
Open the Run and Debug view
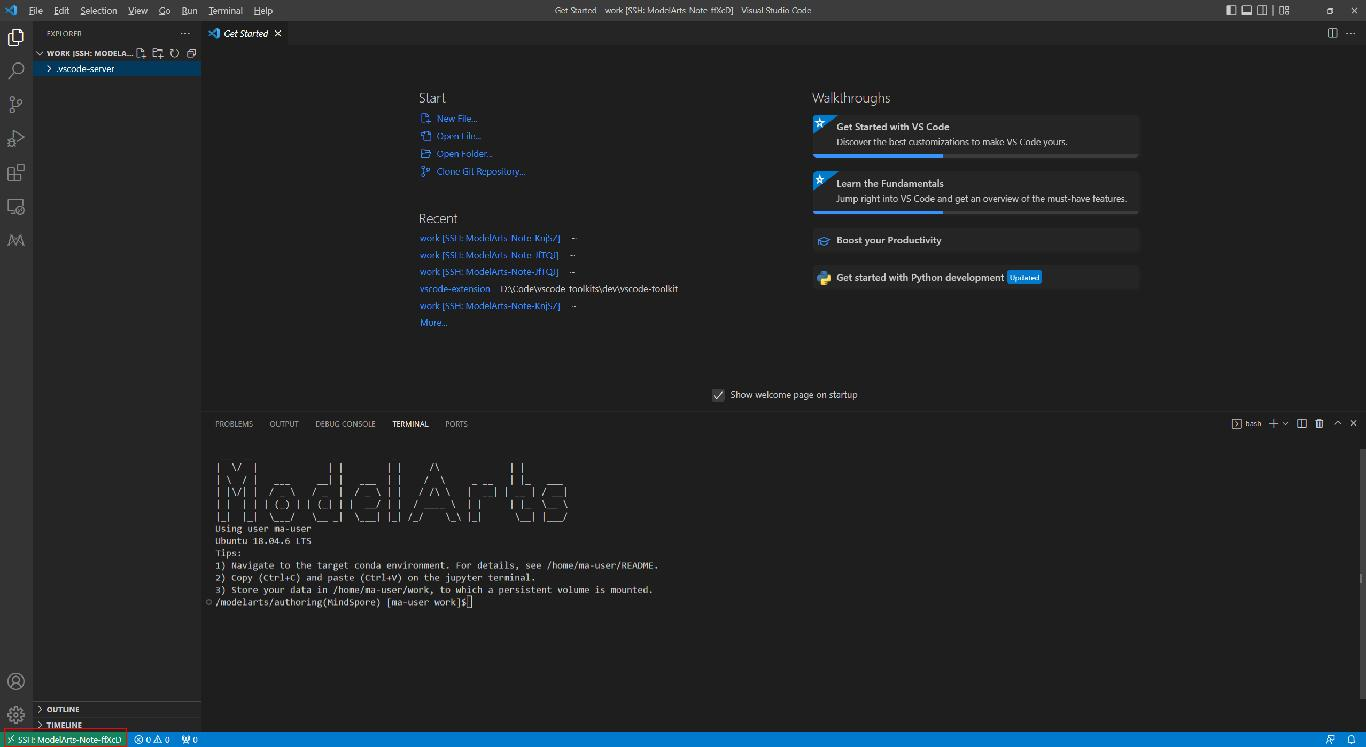(16, 139)
